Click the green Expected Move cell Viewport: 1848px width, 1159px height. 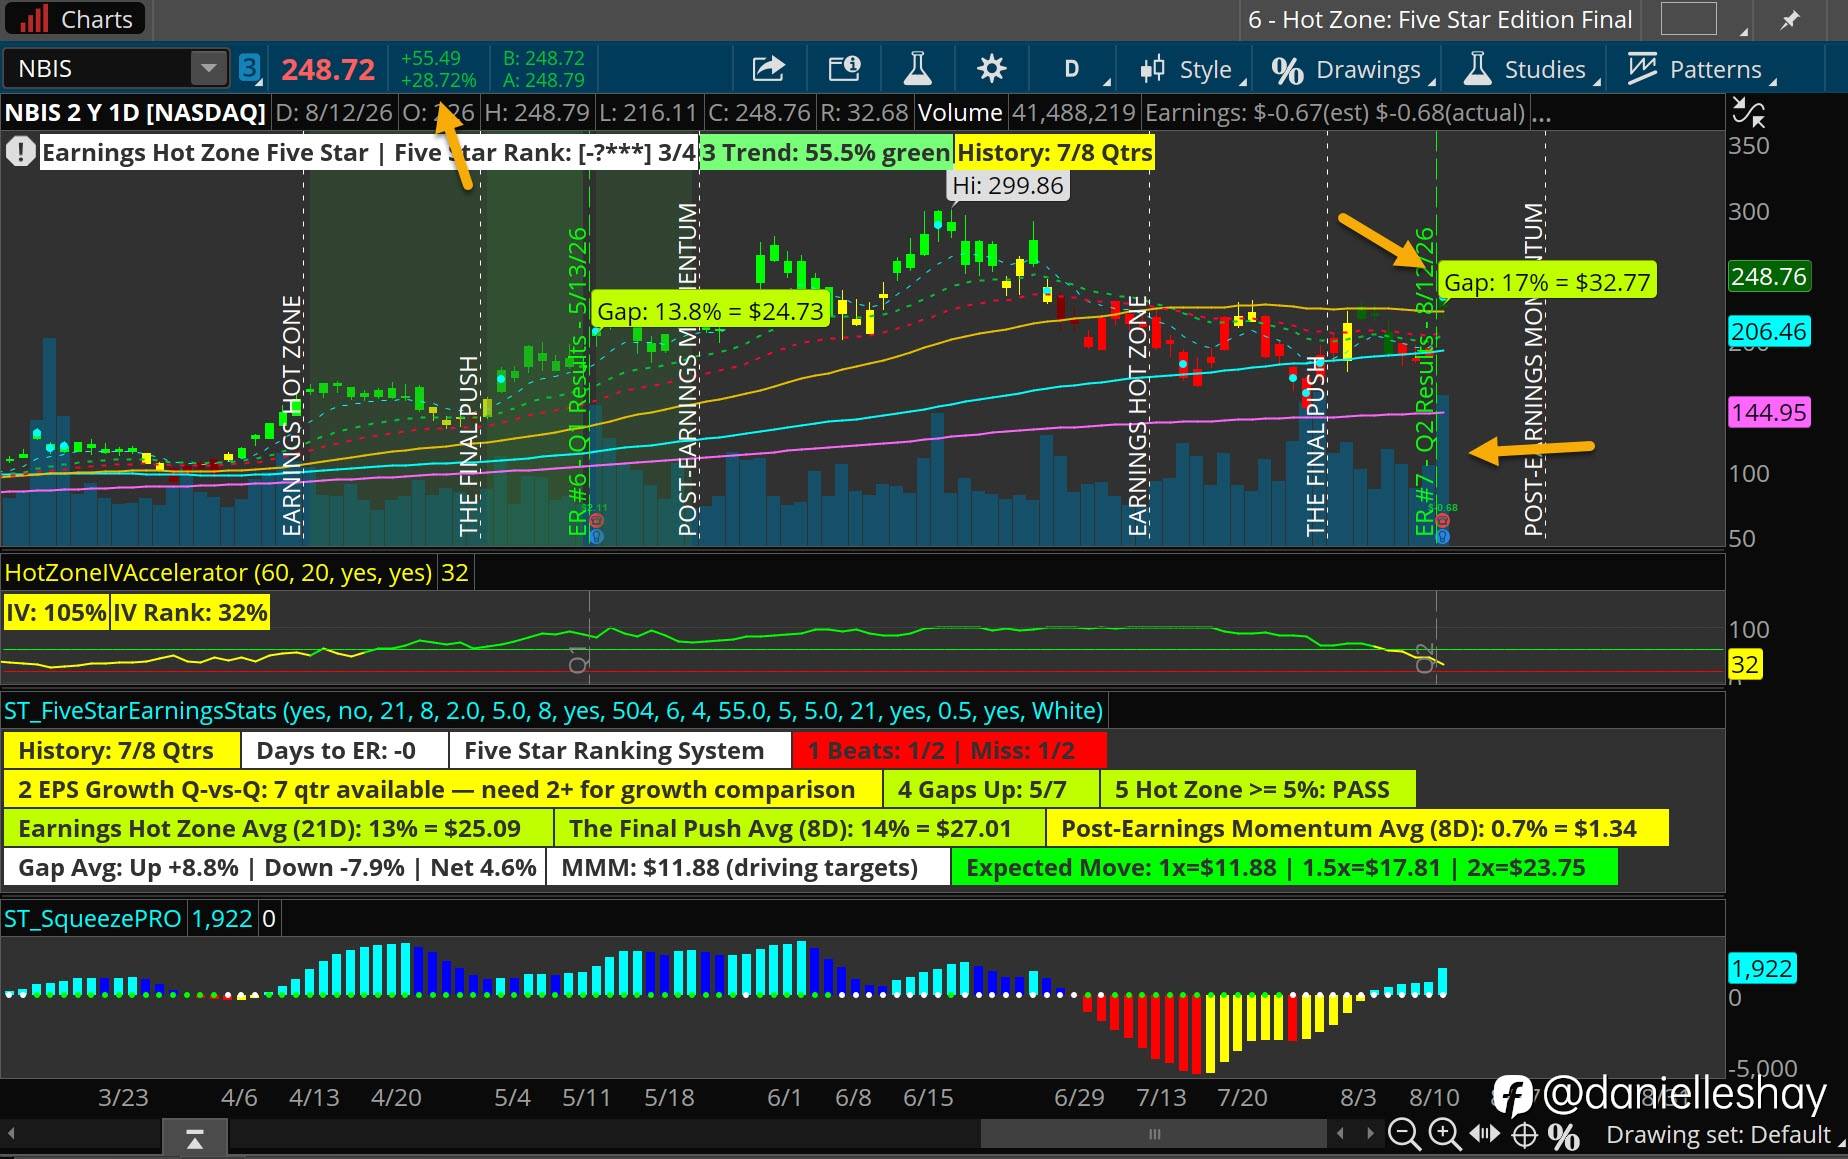pyautogui.click(x=1284, y=867)
